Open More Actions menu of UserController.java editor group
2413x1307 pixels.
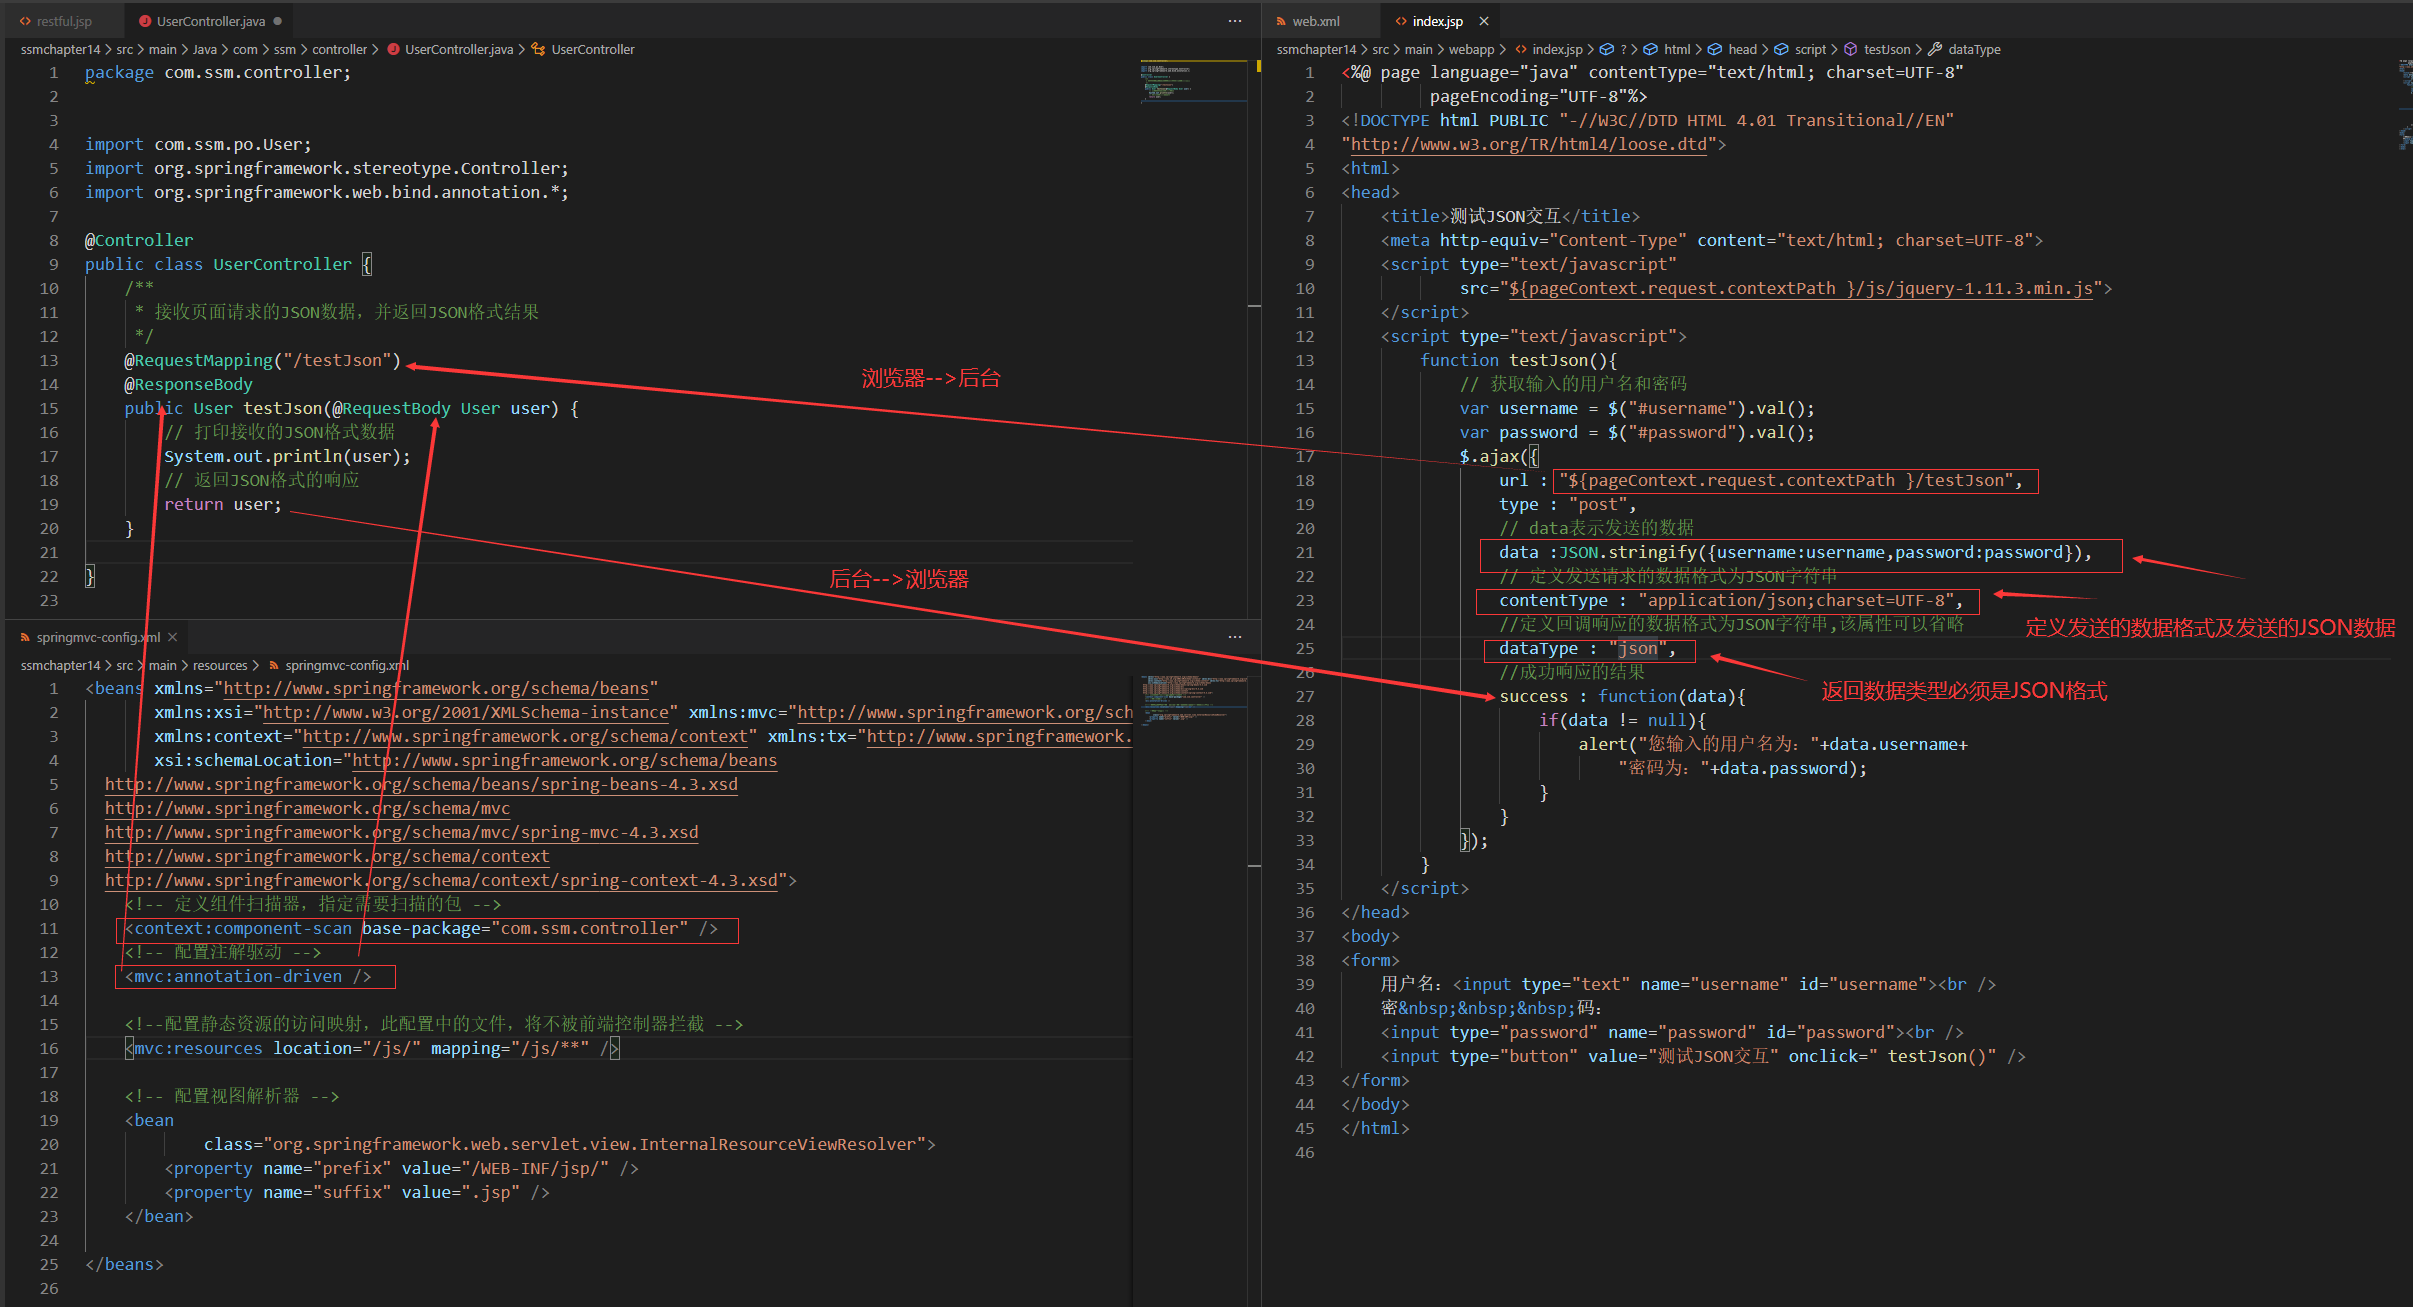tap(1235, 21)
